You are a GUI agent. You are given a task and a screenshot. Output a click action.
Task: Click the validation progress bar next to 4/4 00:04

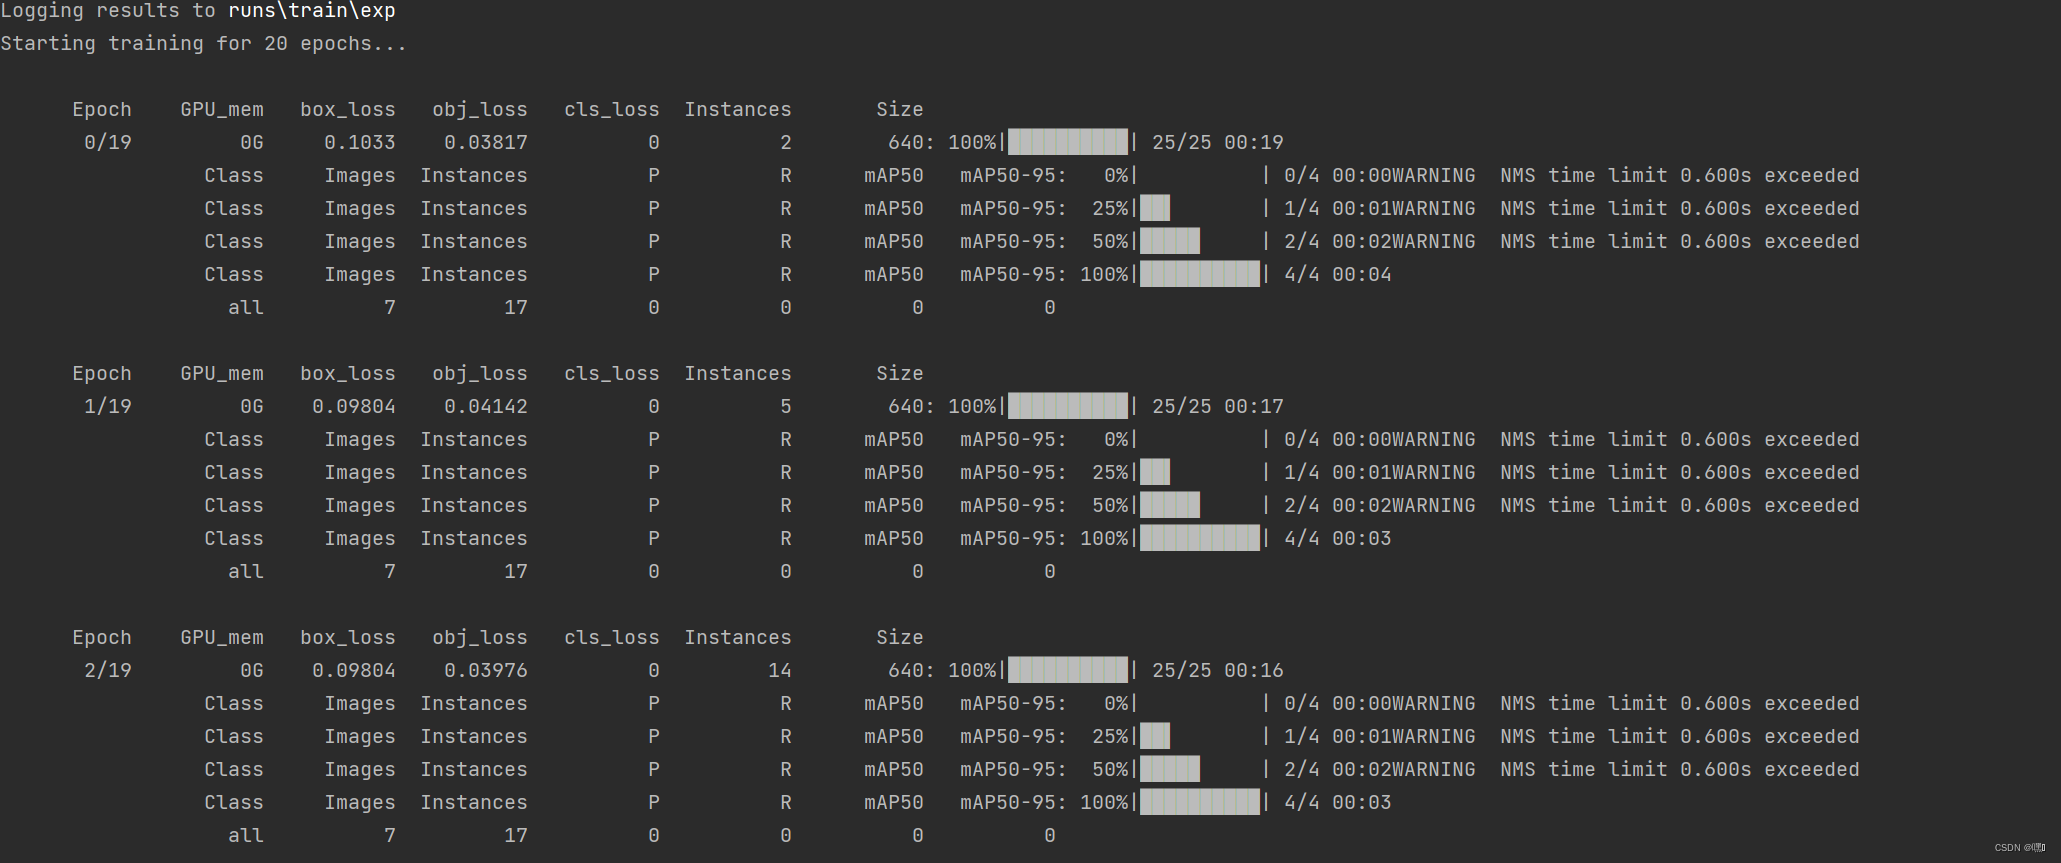1200,274
